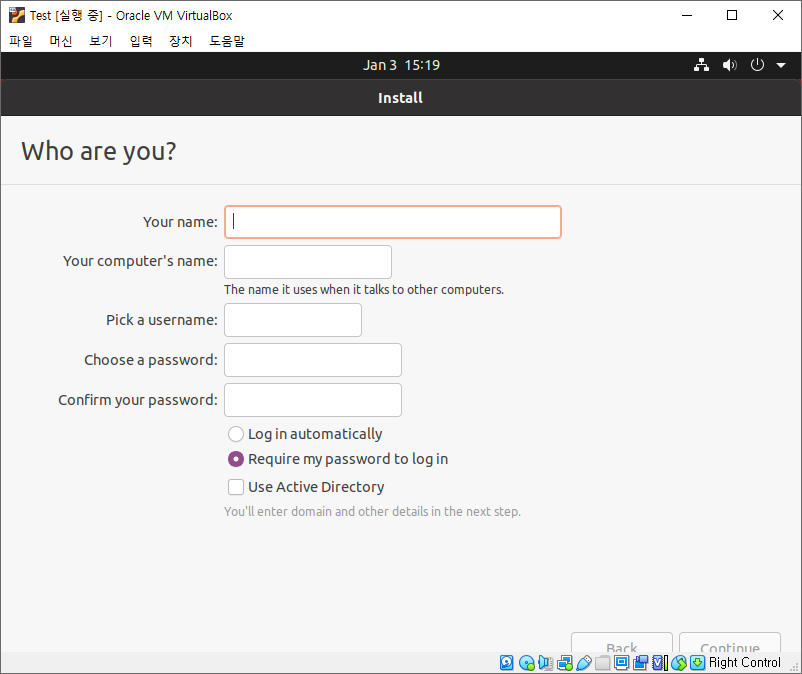Click the optical disk status icon
This screenshot has height=674, width=802.
click(x=526, y=663)
